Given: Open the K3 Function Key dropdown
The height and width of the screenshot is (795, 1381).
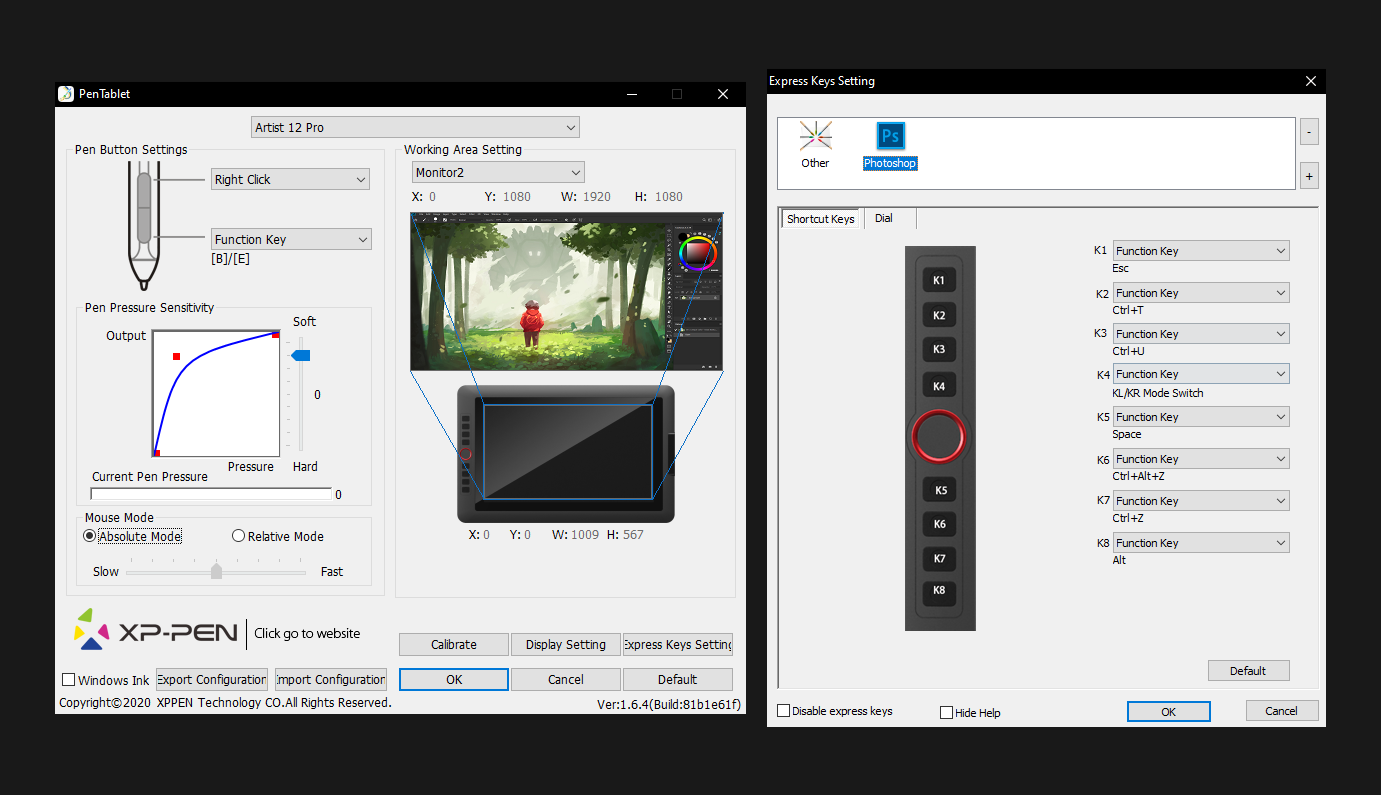Looking at the screenshot, I should click(x=1200, y=334).
